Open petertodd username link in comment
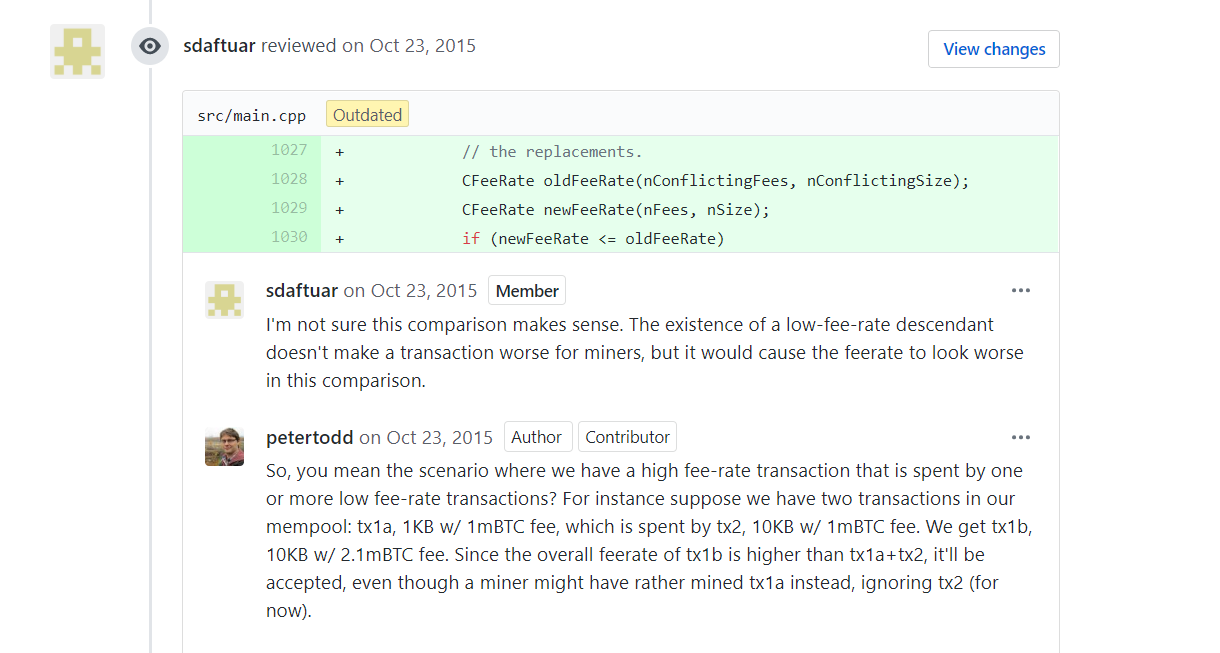This screenshot has height=653, width=1220. [310, 437]
